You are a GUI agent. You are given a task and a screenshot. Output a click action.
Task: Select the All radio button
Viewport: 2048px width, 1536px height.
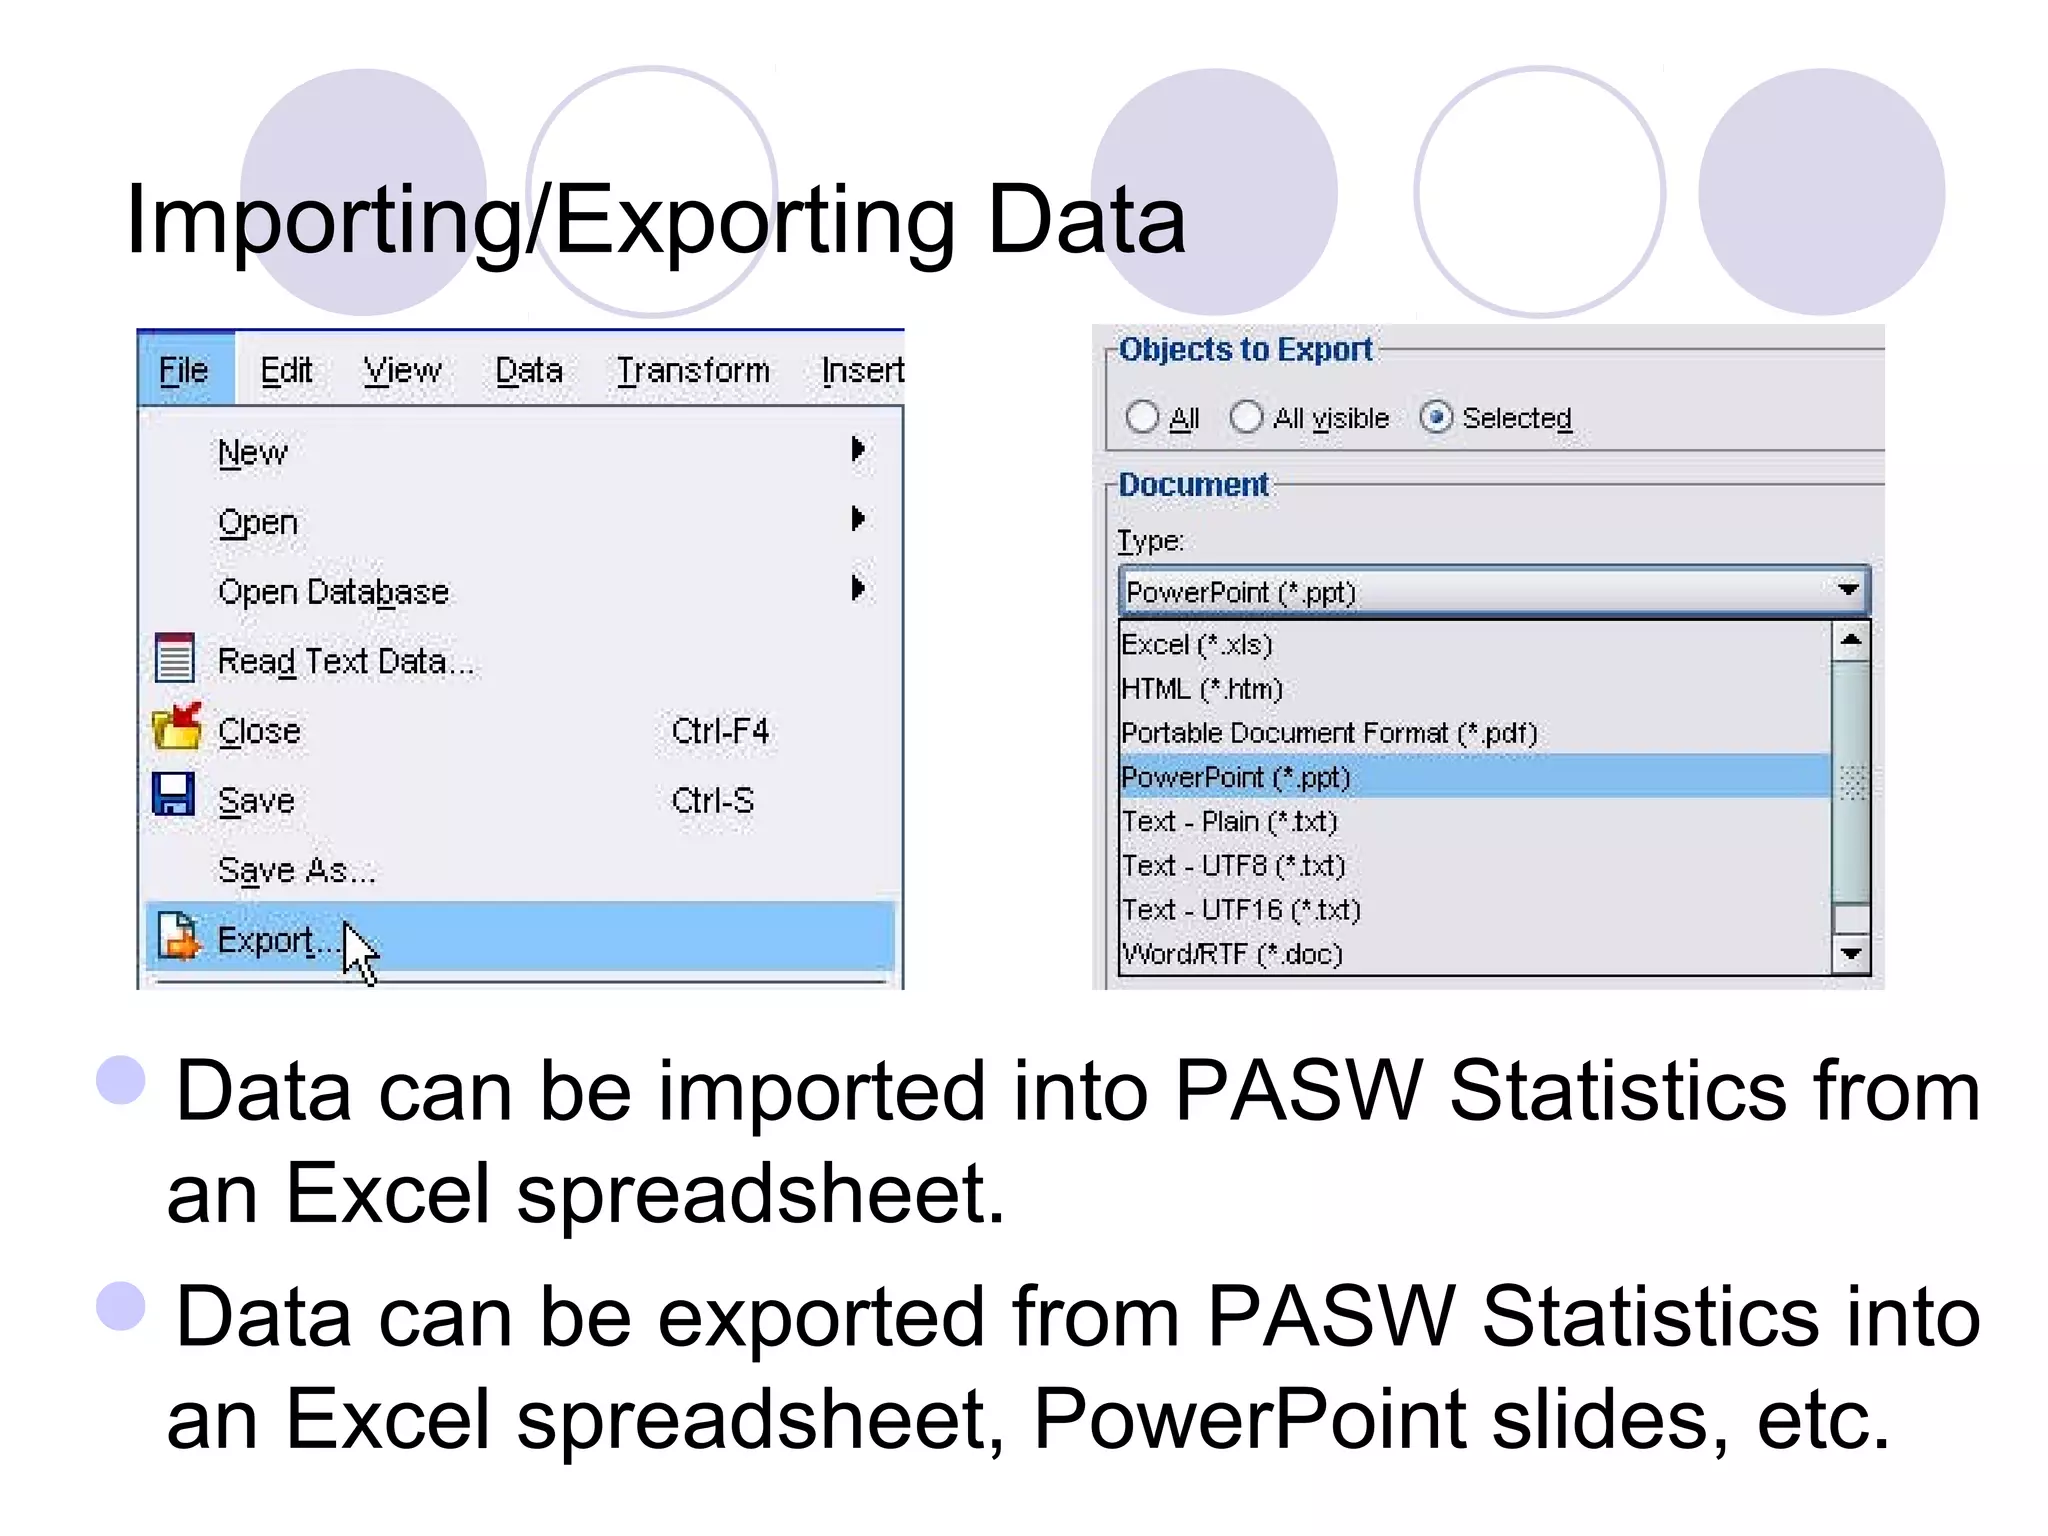click(x=1142, y=417)
